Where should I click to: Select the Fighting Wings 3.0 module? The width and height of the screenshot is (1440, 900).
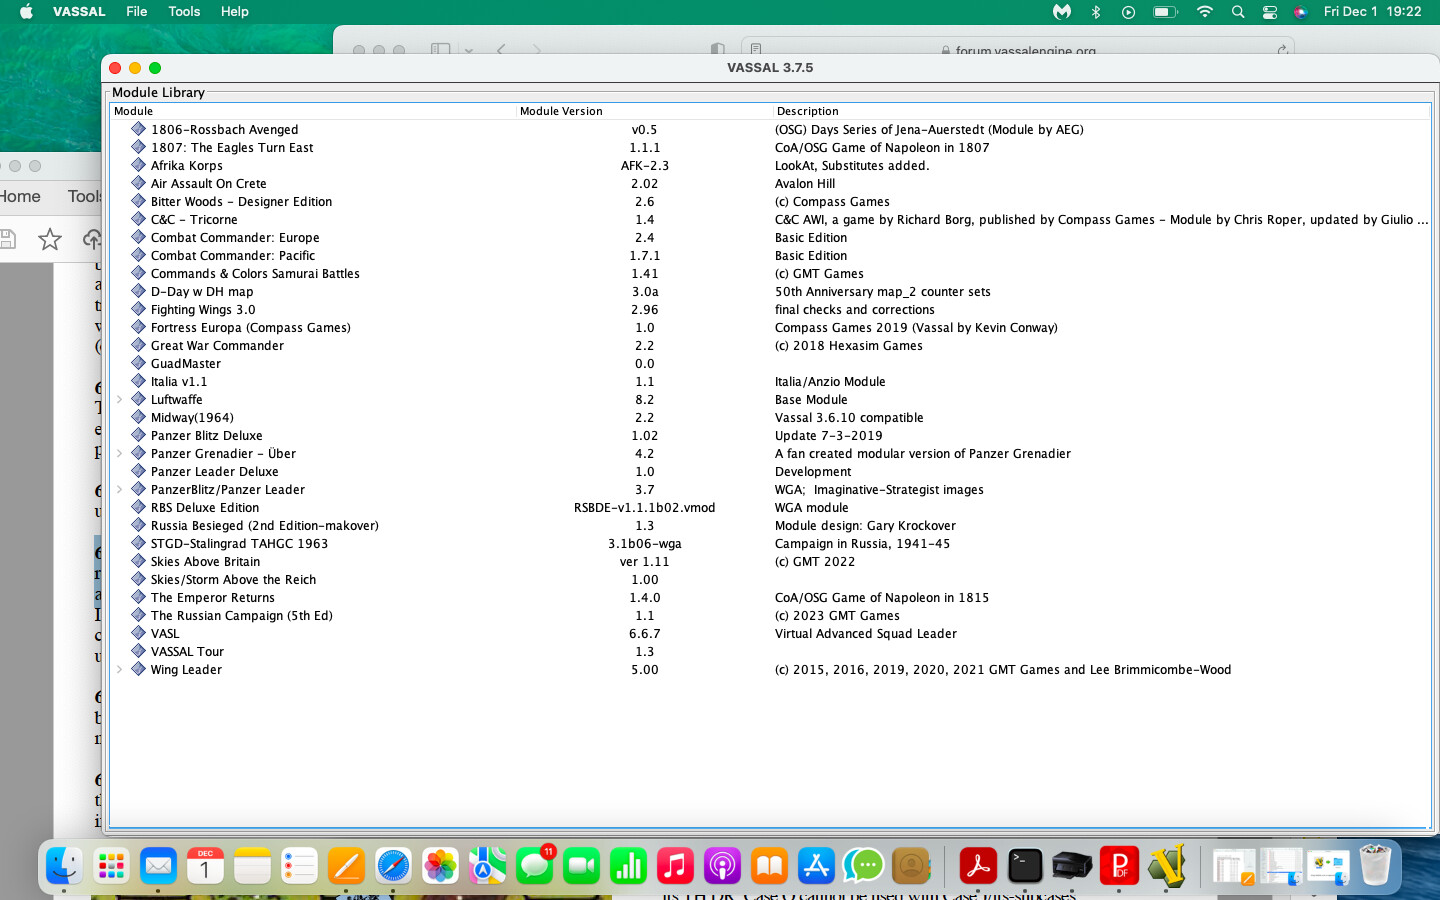[203, 309]
